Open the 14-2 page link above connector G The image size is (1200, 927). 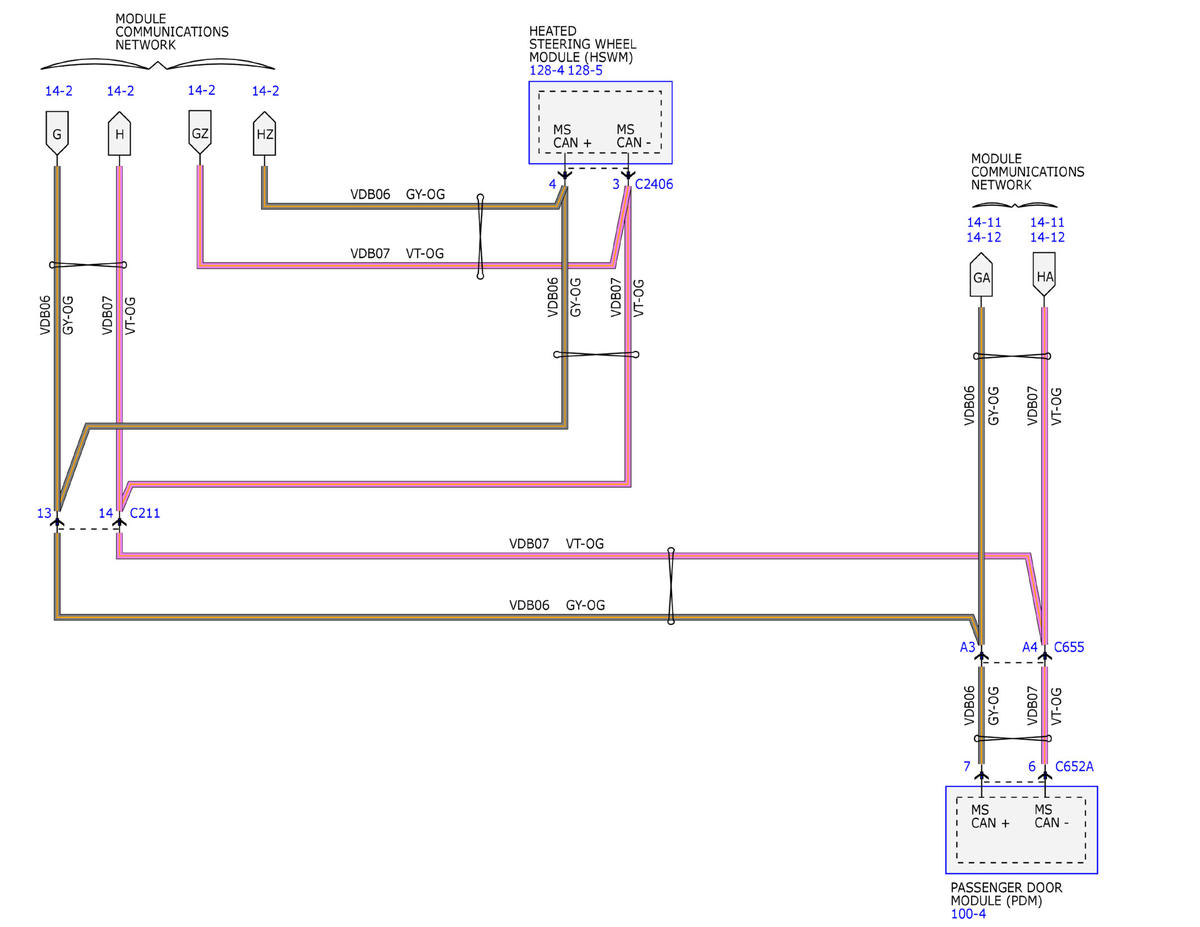[59, 91]
